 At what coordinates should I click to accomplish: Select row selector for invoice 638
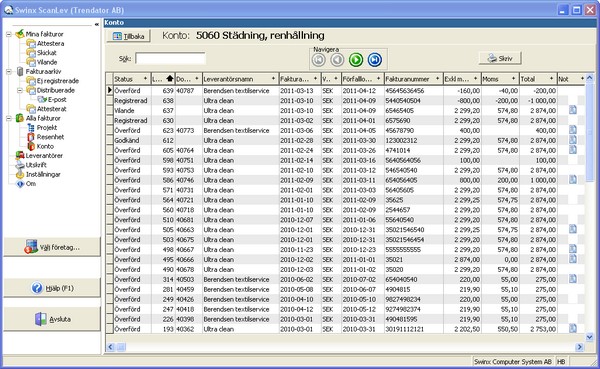[x=109, y=101]
